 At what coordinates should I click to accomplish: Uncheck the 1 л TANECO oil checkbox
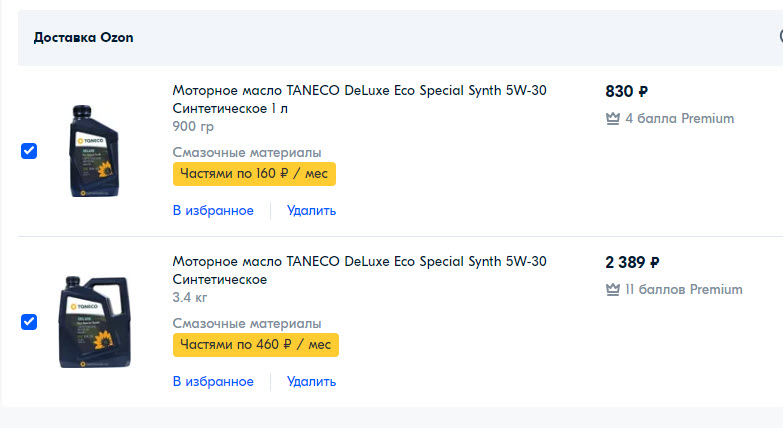29,151
